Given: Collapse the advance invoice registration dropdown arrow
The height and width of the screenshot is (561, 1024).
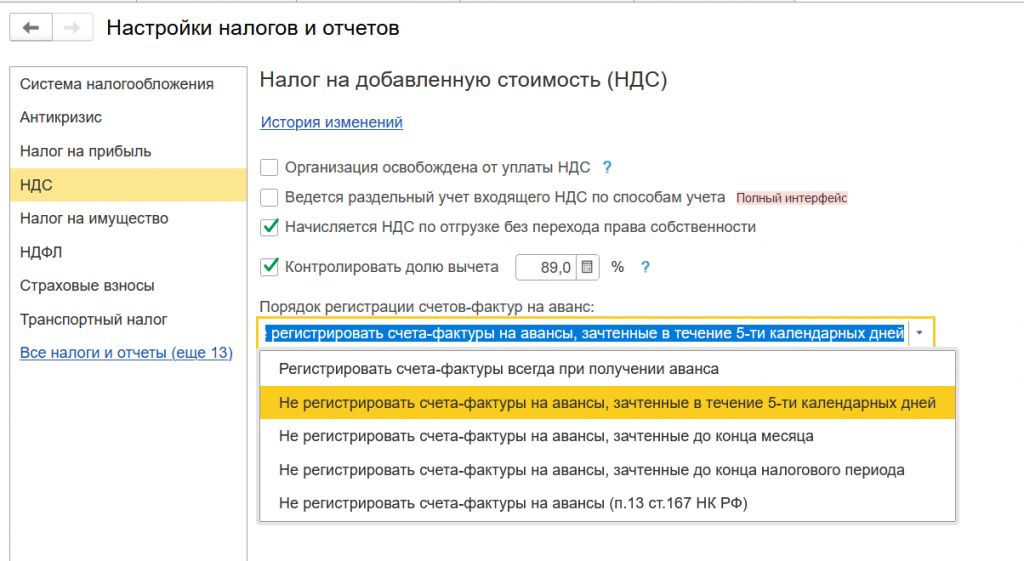Looking at the screenshot, I should coord(921,333).
